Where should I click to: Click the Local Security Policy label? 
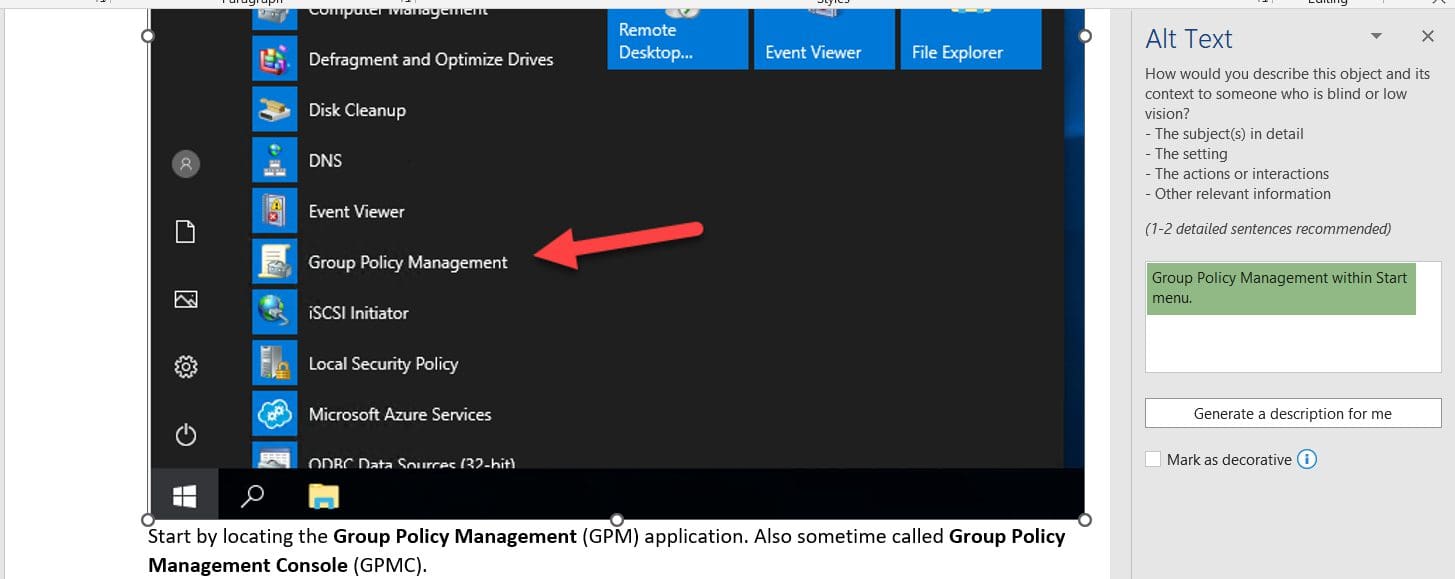pos(383,363)
